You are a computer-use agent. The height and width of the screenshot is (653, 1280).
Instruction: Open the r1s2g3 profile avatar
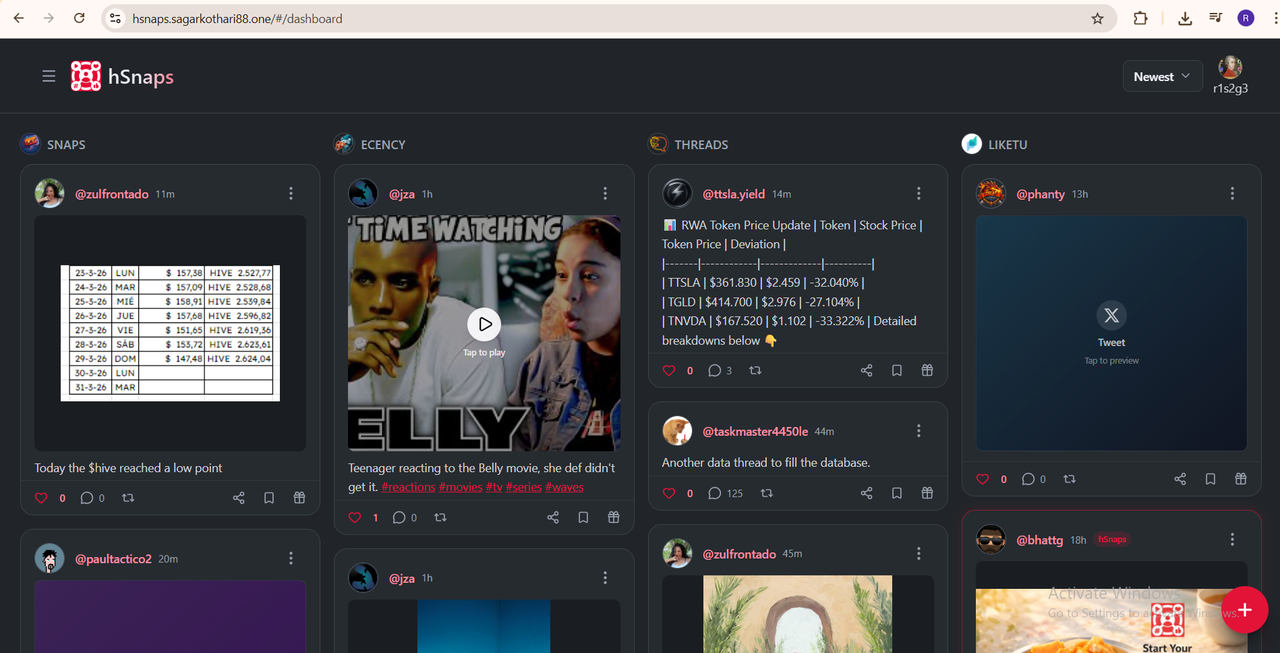(1230, 68)
